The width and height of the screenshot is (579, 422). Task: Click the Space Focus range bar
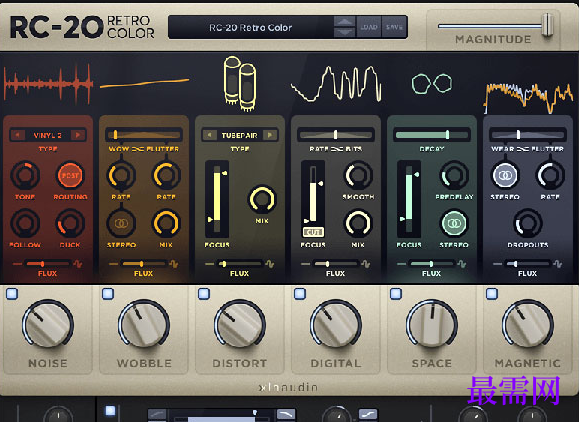click(409, 199)
